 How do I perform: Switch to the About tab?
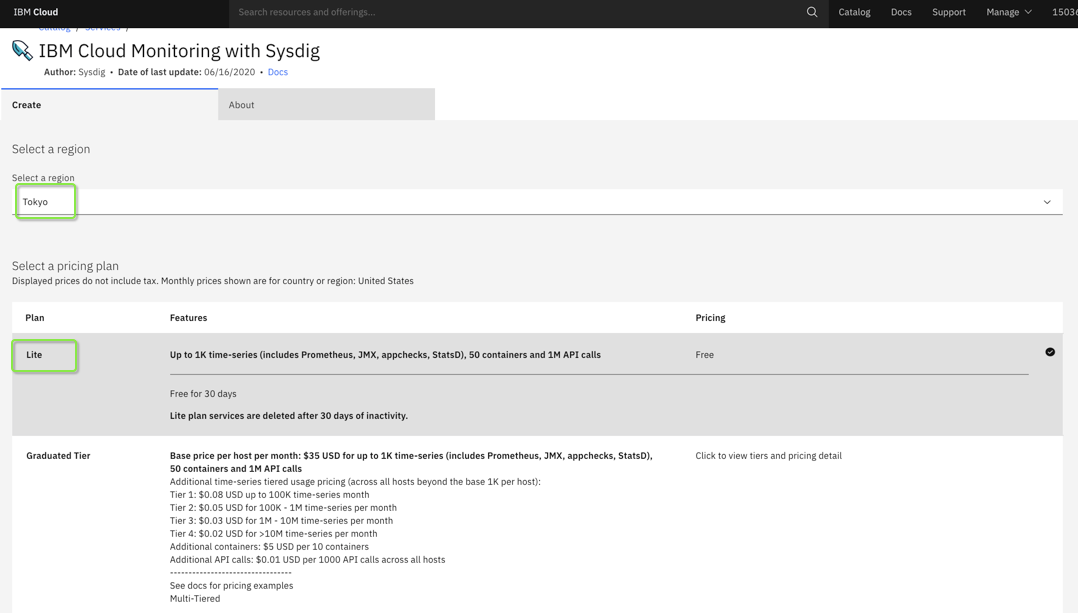tap(327, 104)
